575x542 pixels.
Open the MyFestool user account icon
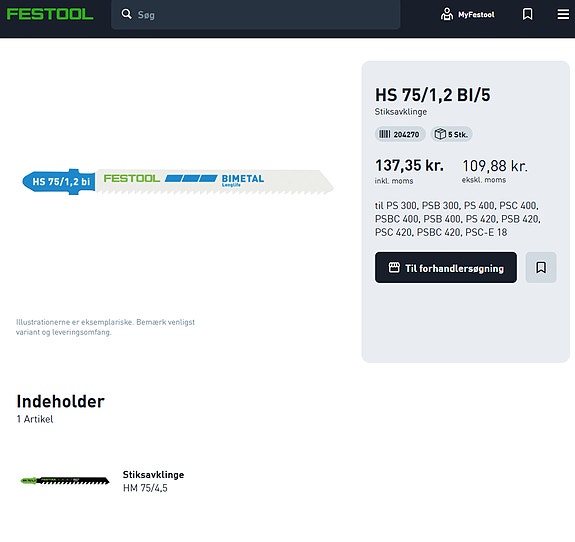coord(447,14)
